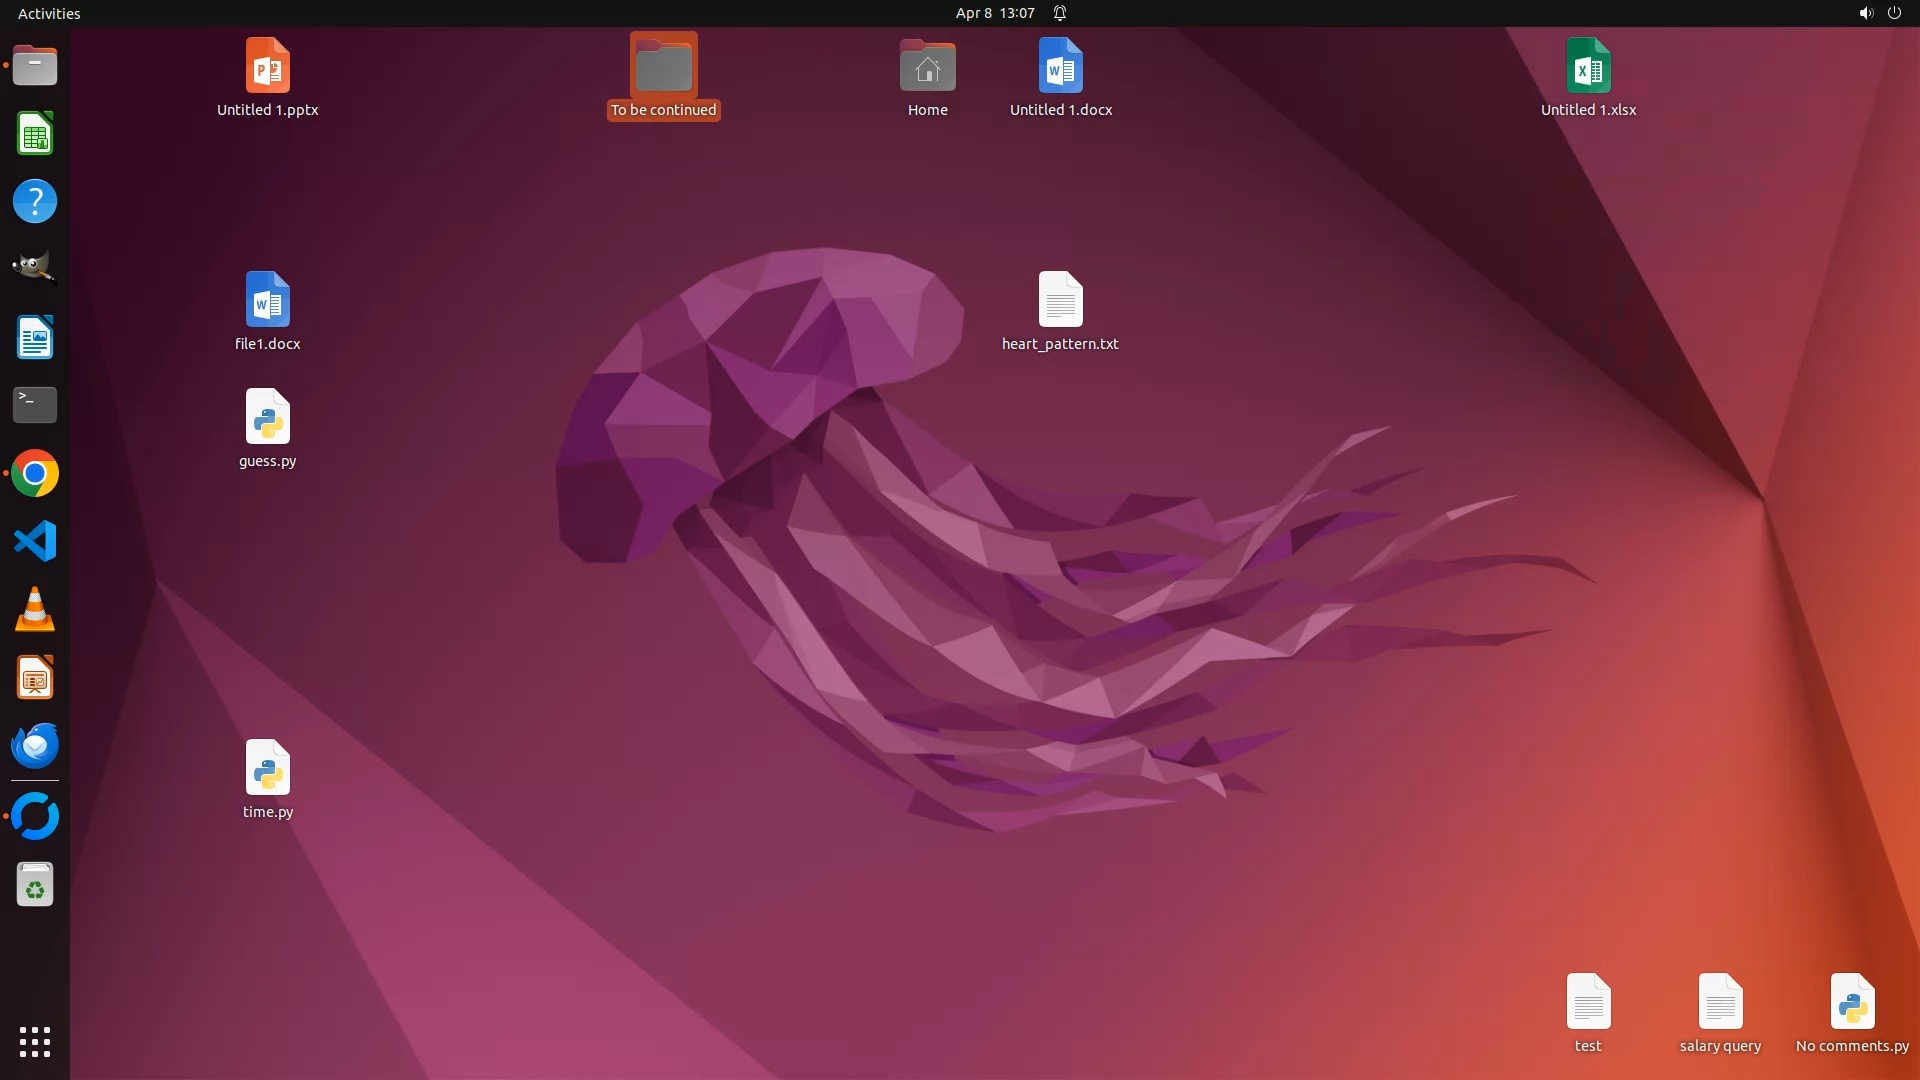Viewport: 1920px width, 1080px height.
Task: Expand system menu via power icon
Action: tap(1894, 13)
